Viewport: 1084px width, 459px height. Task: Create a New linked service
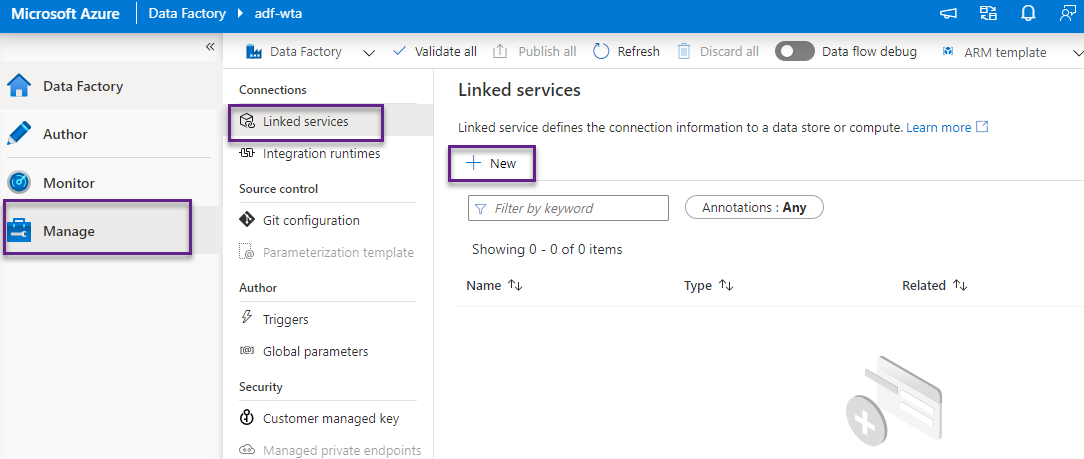click(x=492, y=163)
